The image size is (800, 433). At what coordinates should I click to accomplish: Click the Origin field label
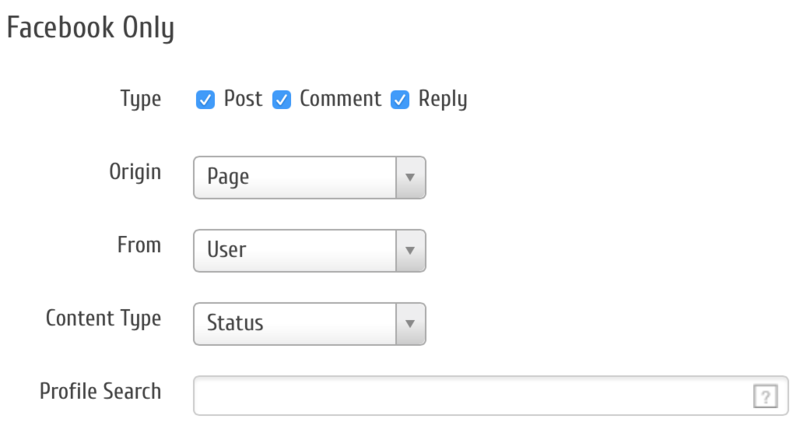coord(134,171)
